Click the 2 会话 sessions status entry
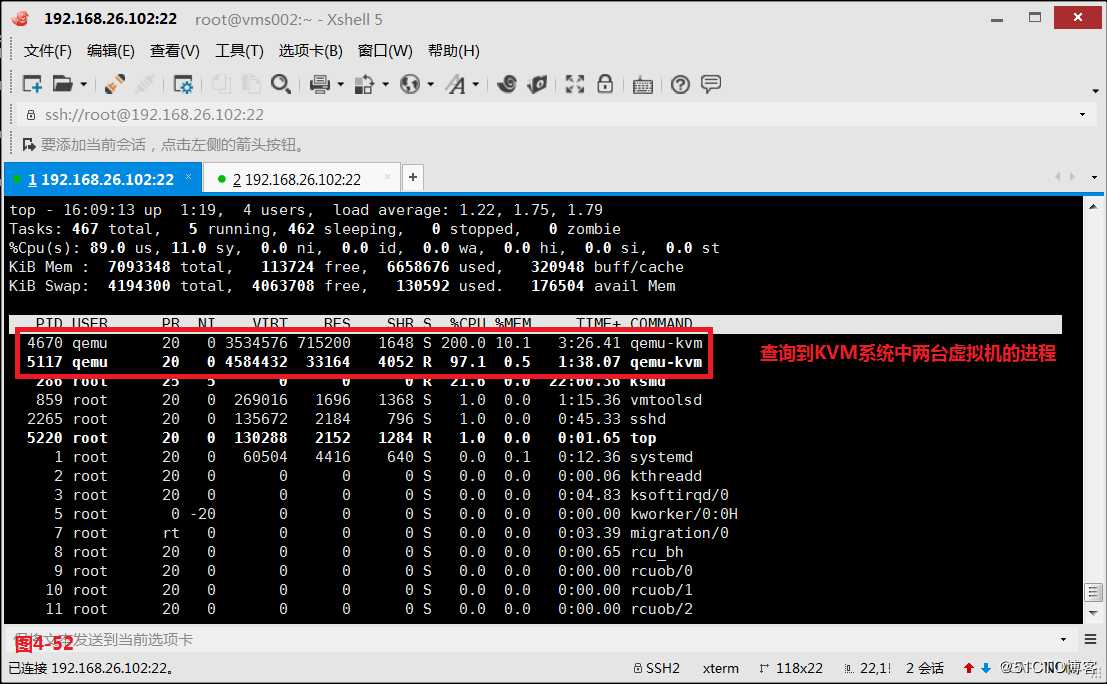This screenshot has width=1107, height=684. 925,668
